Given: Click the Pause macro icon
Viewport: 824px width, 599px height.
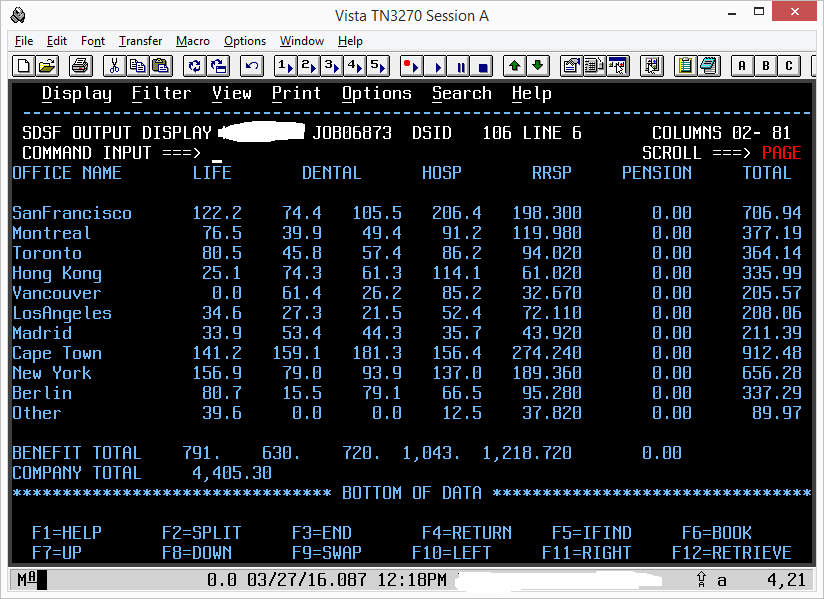Looking at the screenshot, I should (x=460, y=66).
